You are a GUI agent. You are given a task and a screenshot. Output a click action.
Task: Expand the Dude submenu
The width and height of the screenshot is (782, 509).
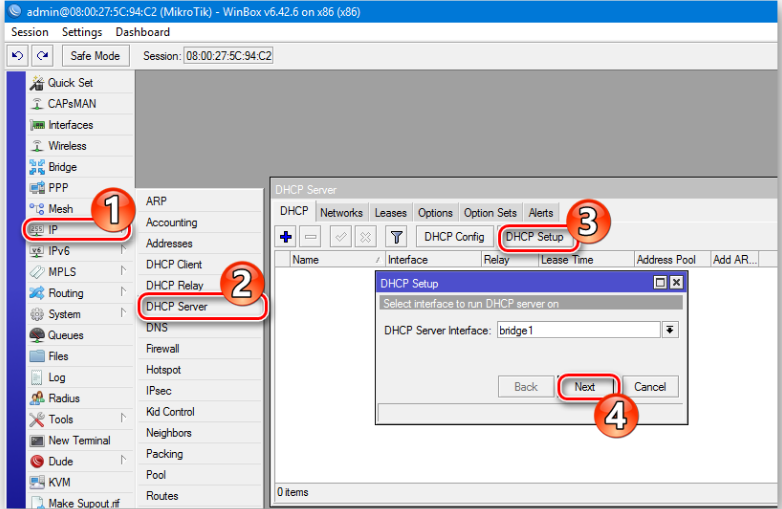tap(123, 460)
